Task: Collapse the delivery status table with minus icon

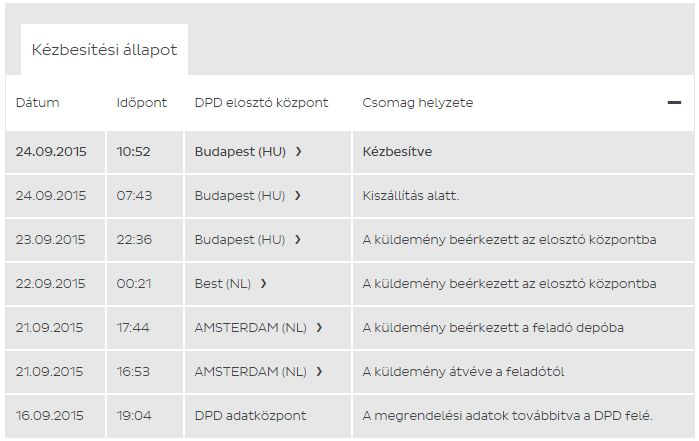Action: (x=674, y=103)
